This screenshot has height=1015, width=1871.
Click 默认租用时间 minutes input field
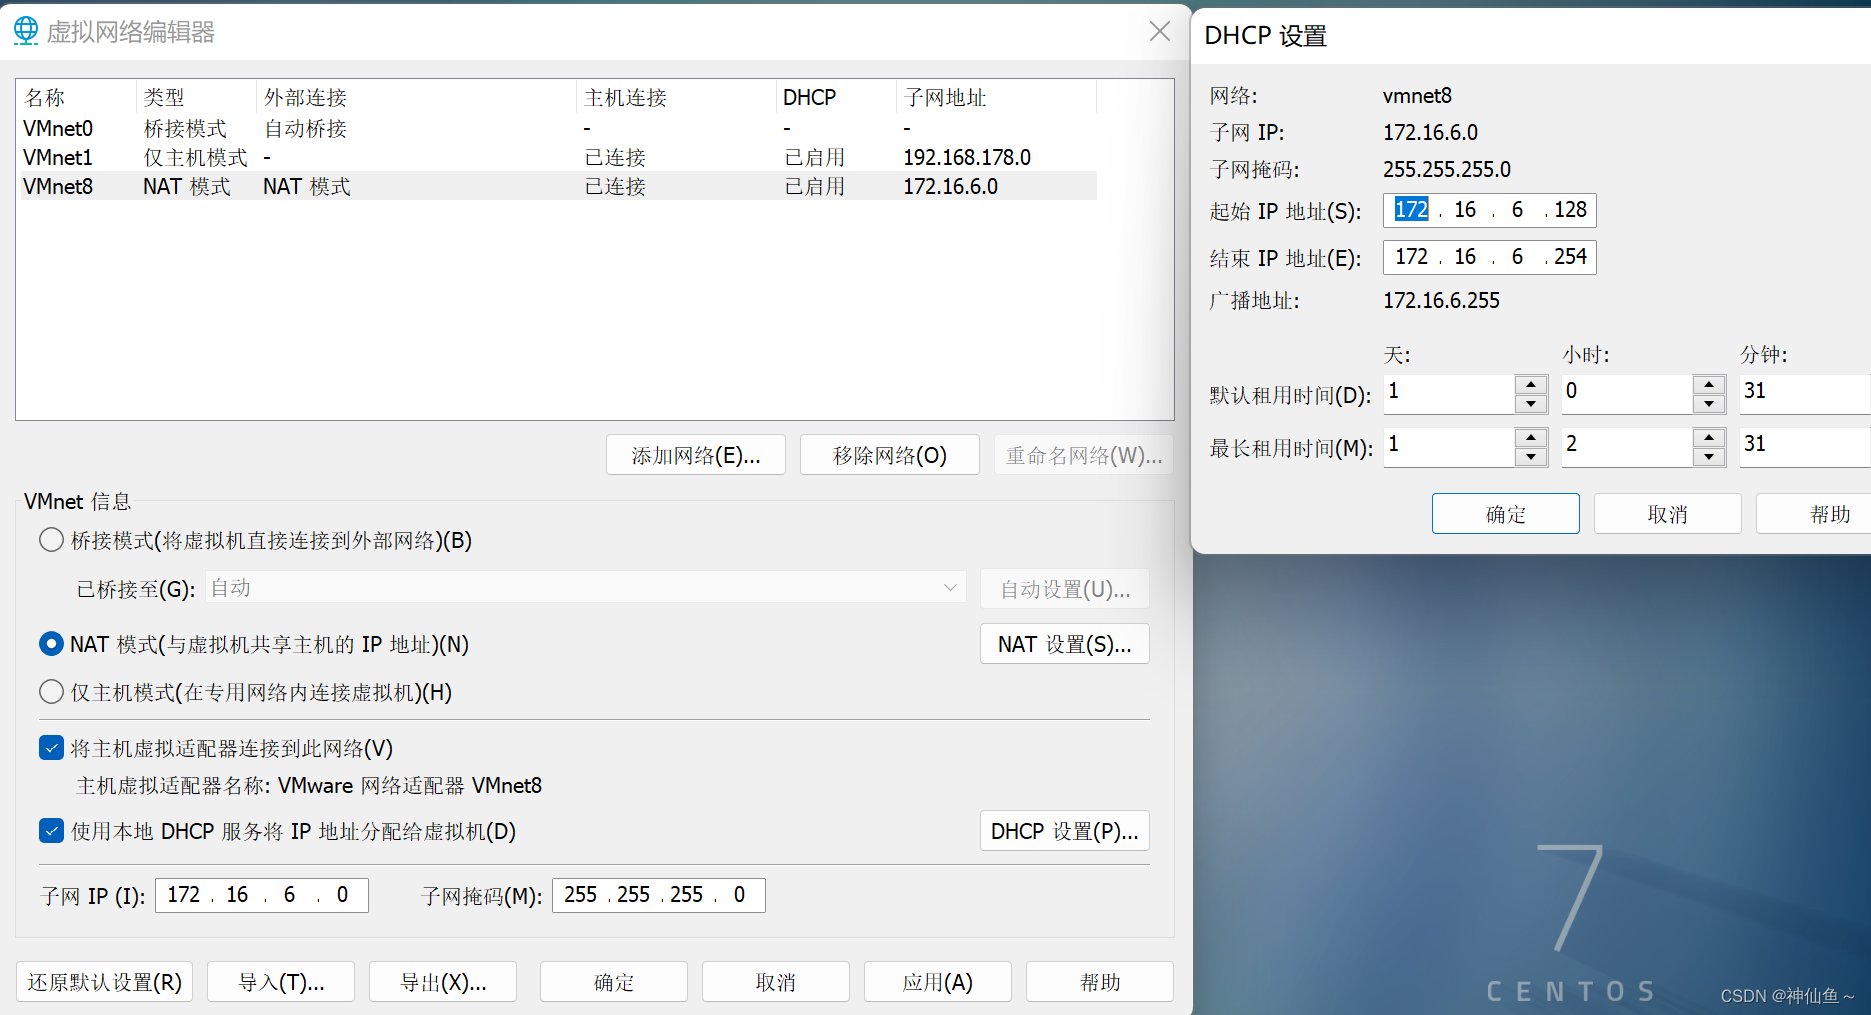pos(1805,393)
